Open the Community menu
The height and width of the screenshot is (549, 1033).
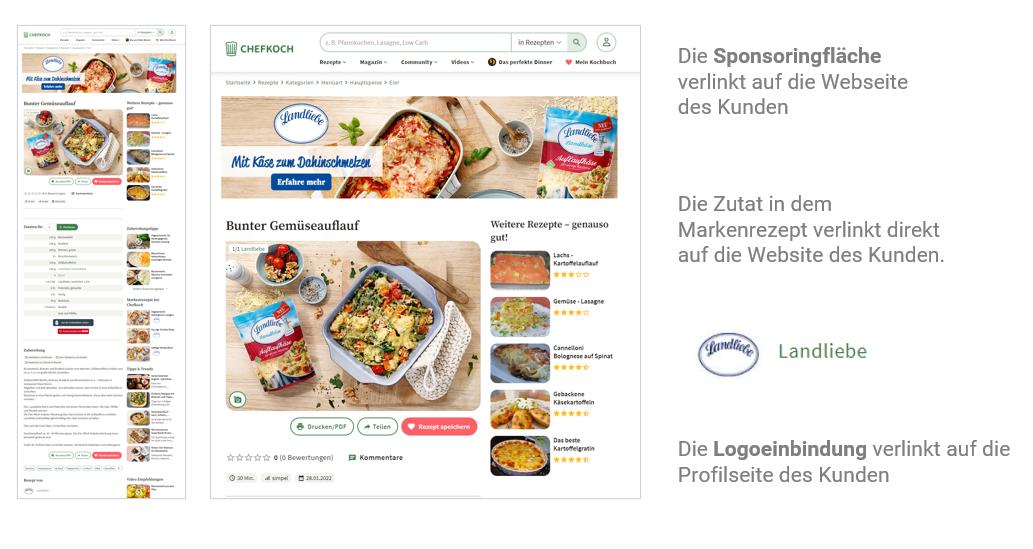tap(419, 62)
